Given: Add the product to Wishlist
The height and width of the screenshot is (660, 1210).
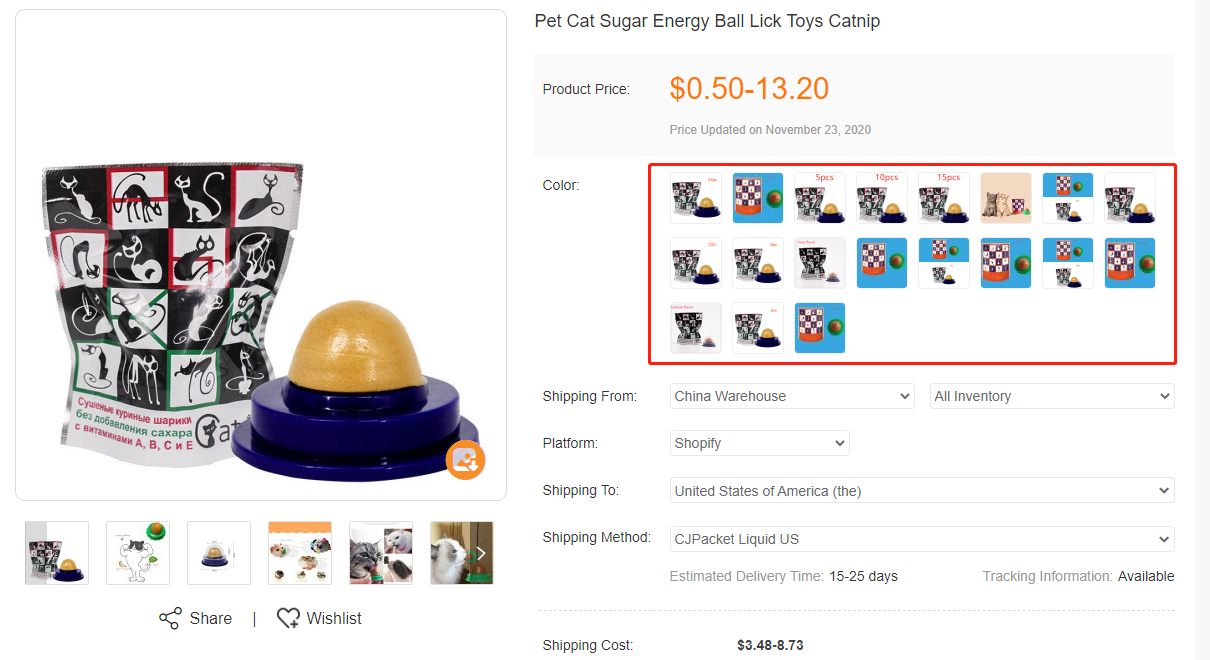Looking at the screenshot, I should (x=288, y=618).
